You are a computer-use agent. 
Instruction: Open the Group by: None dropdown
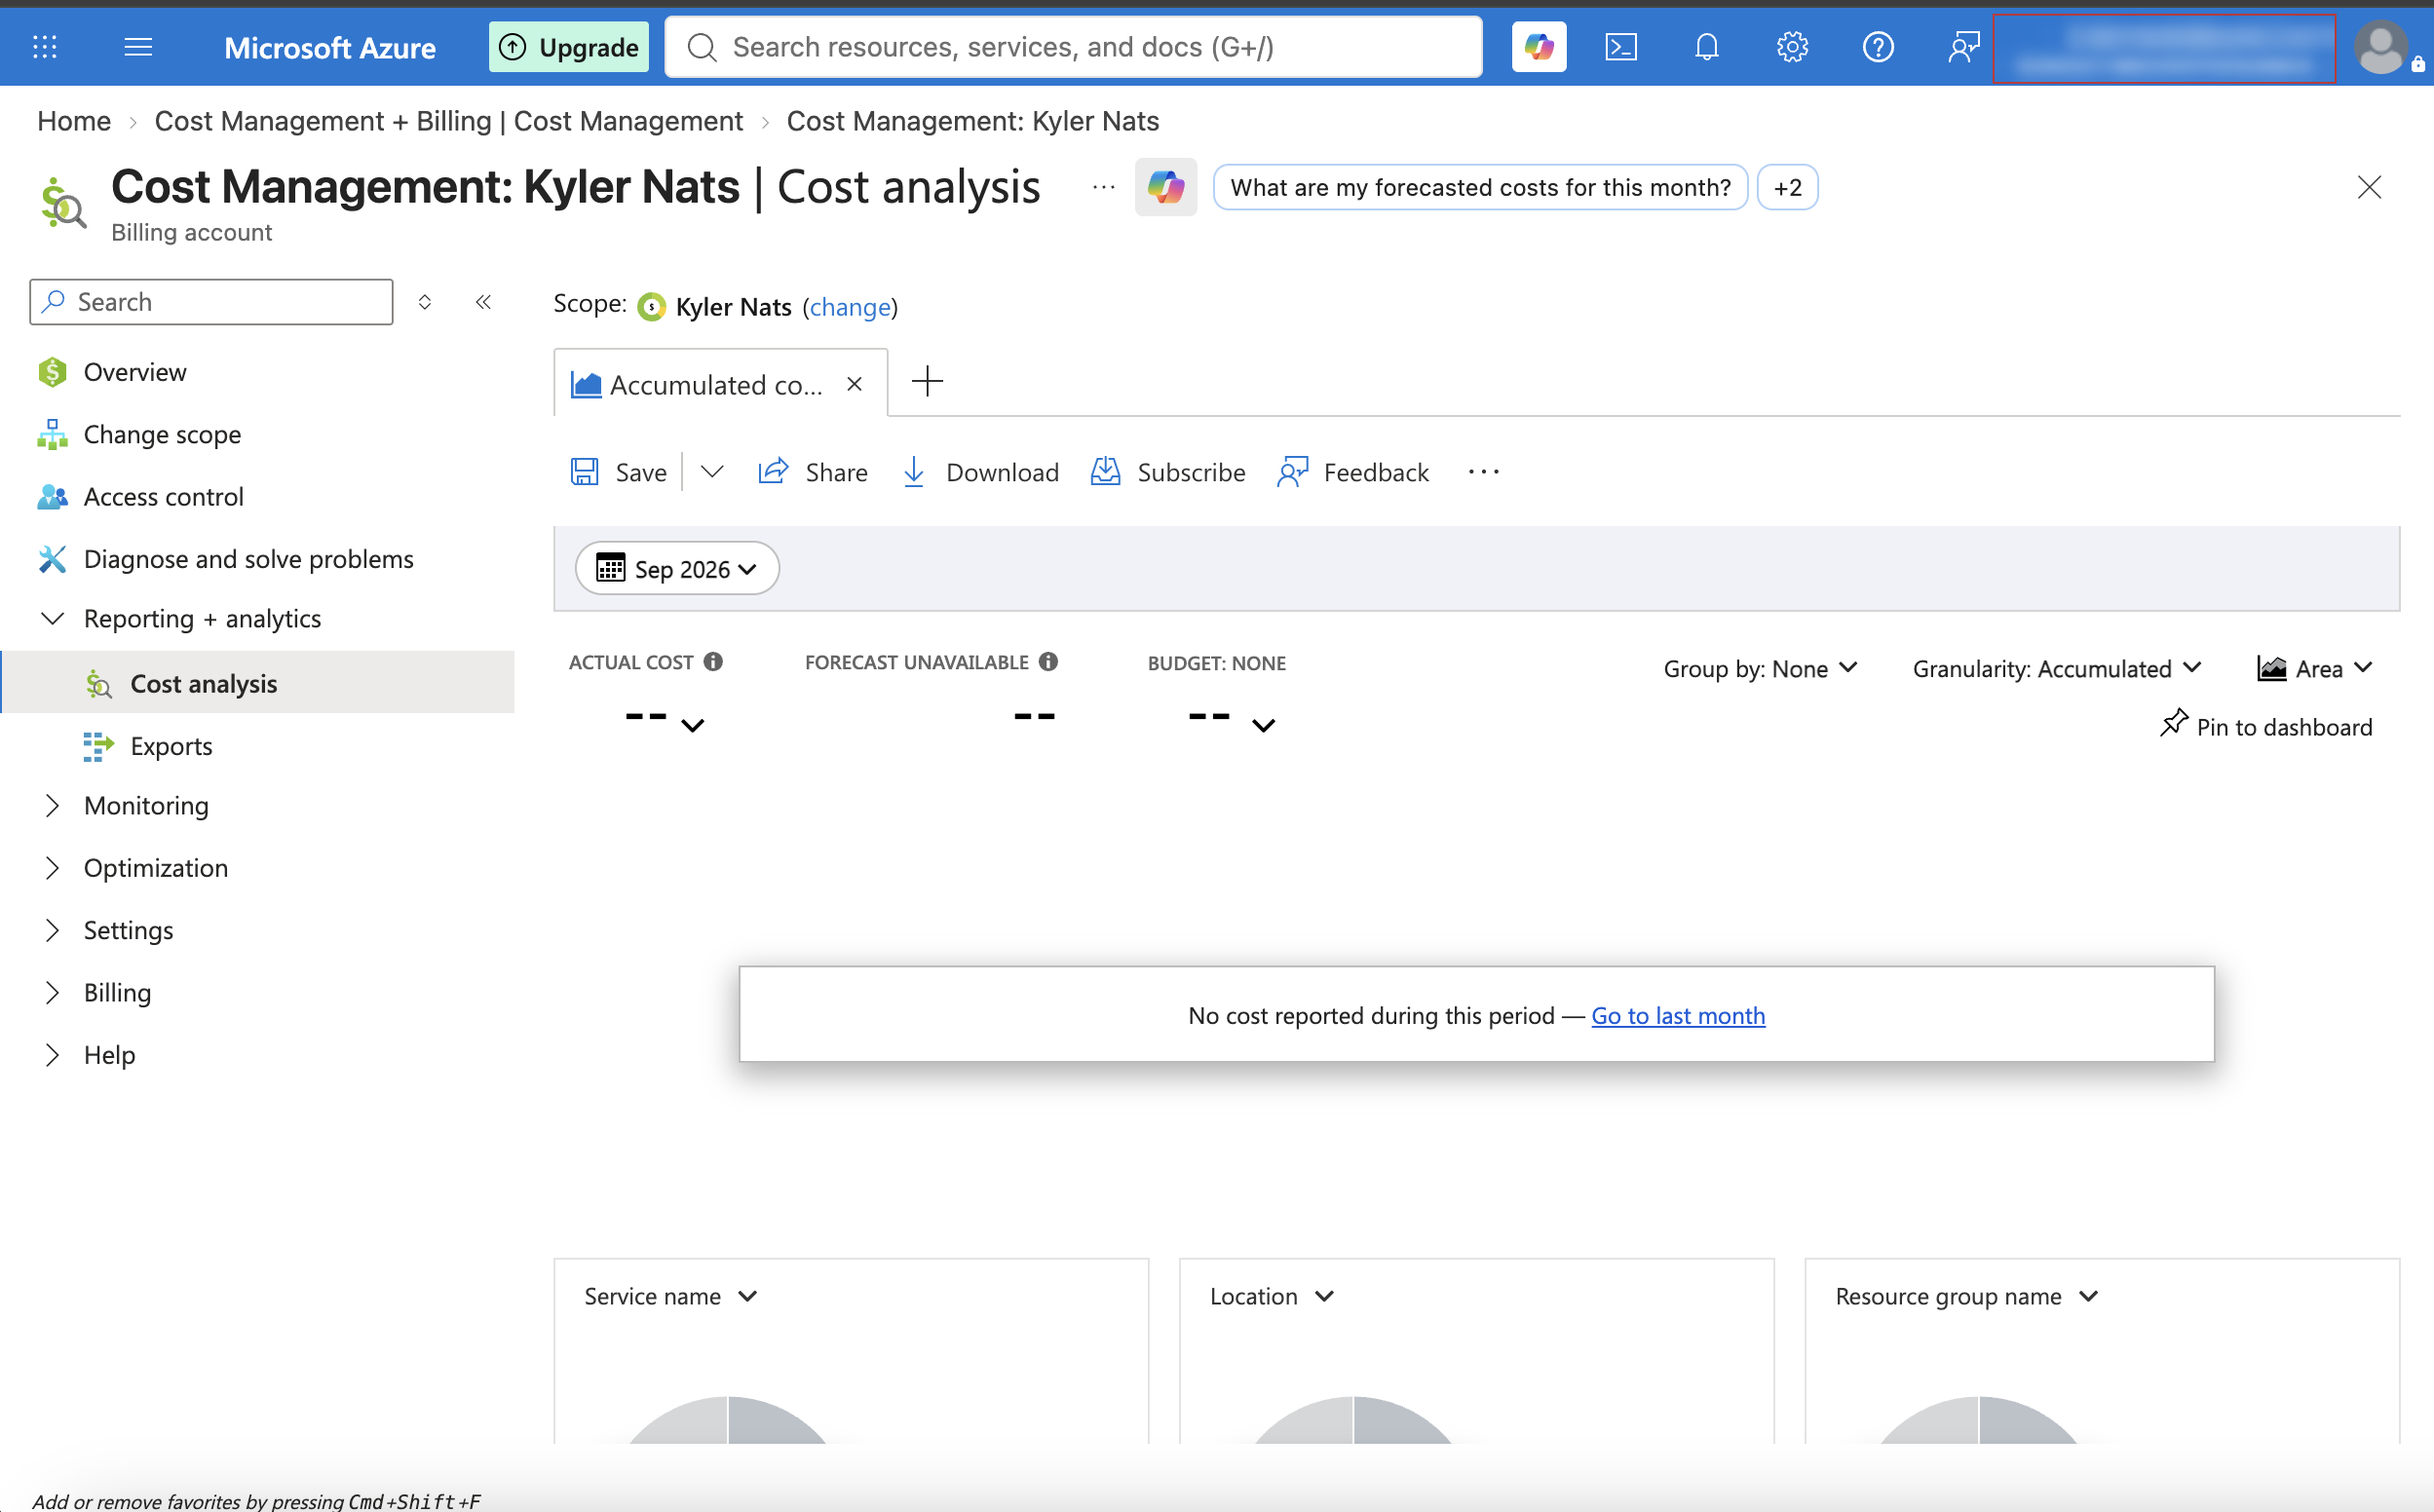[1760, 668]
